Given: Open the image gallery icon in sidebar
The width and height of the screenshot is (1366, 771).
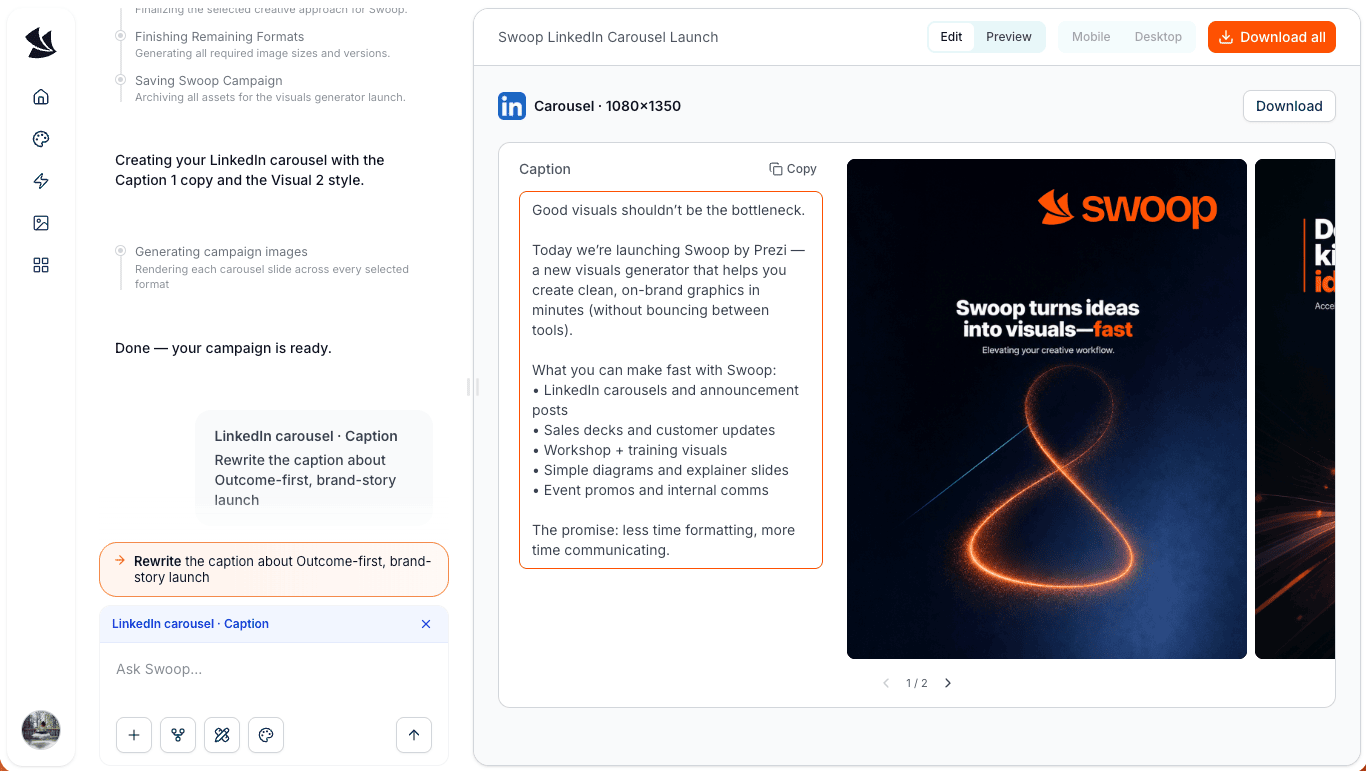Looking at the screenshot, I should click(x=41, y=223).
